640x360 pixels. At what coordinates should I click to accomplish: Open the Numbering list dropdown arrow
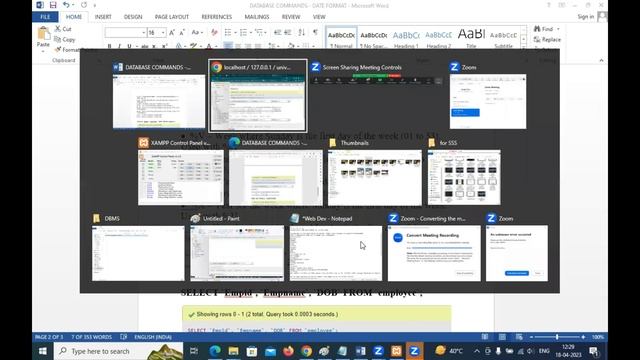coord(251,33)
